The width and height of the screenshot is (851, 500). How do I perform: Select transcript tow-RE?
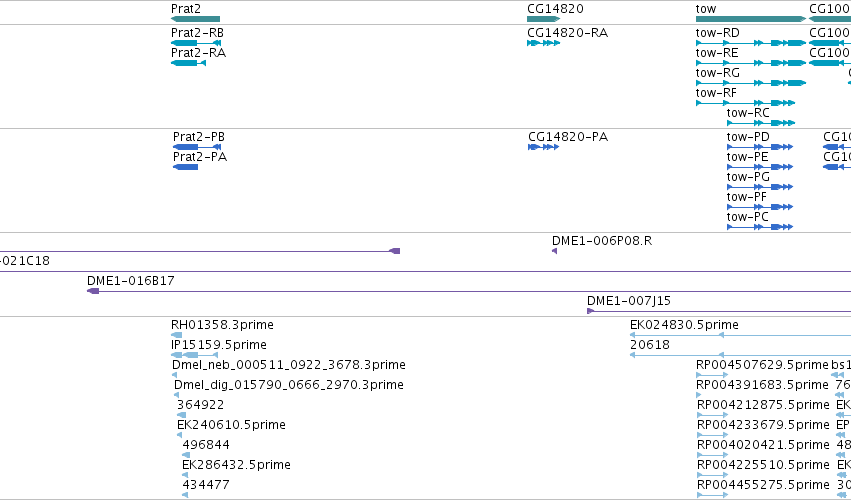pos(751,63)
